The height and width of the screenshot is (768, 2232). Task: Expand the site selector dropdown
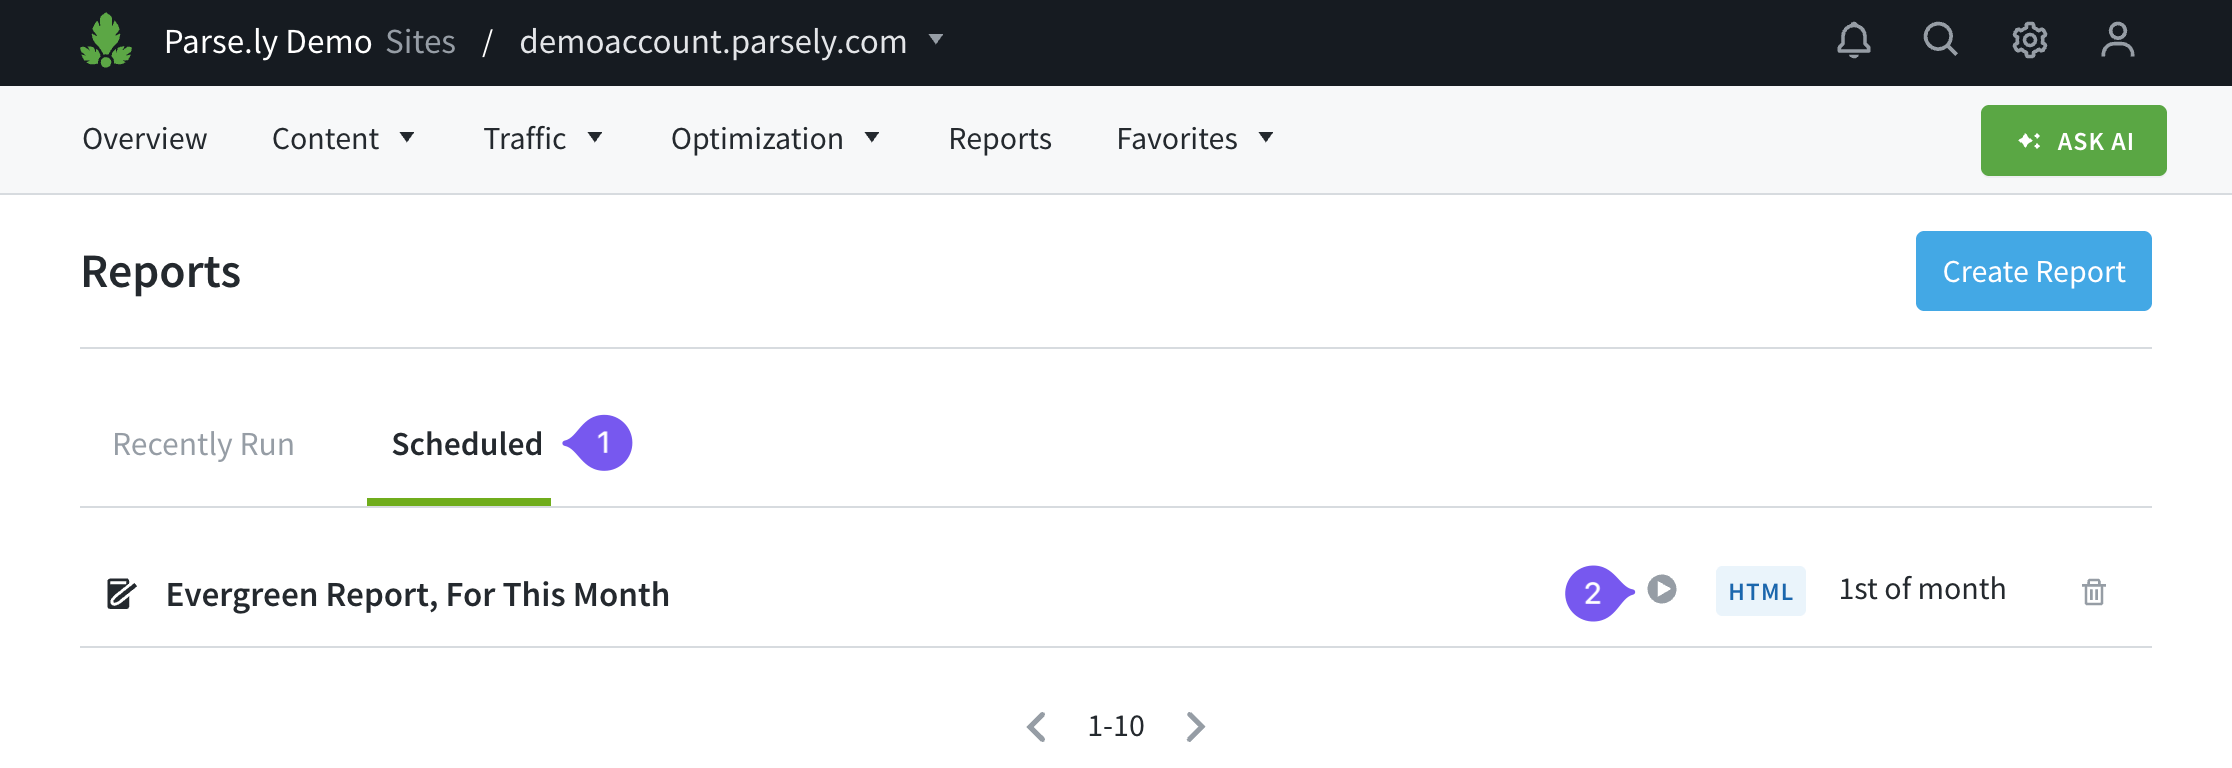click(936, 40)
